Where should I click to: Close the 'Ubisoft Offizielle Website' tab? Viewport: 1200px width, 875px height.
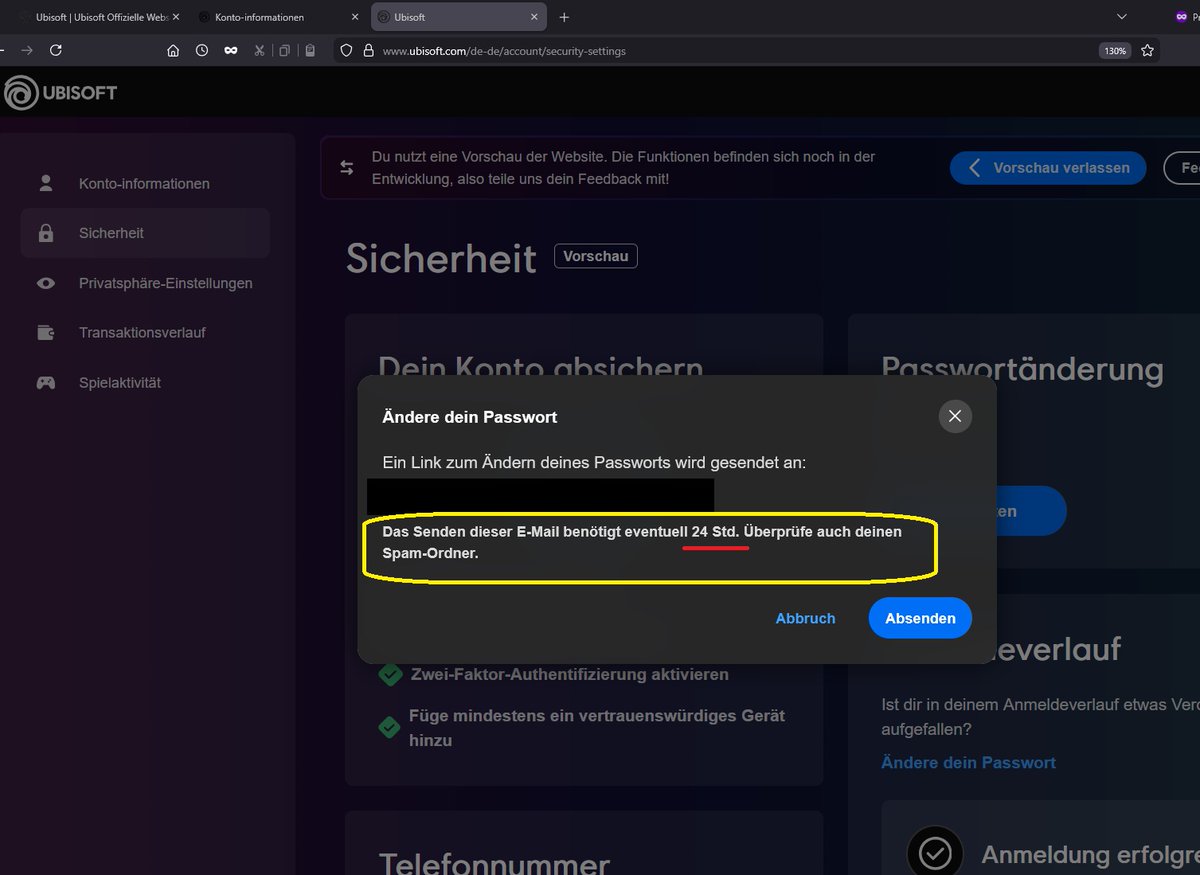pyautogui.click(x=176, y=17)
